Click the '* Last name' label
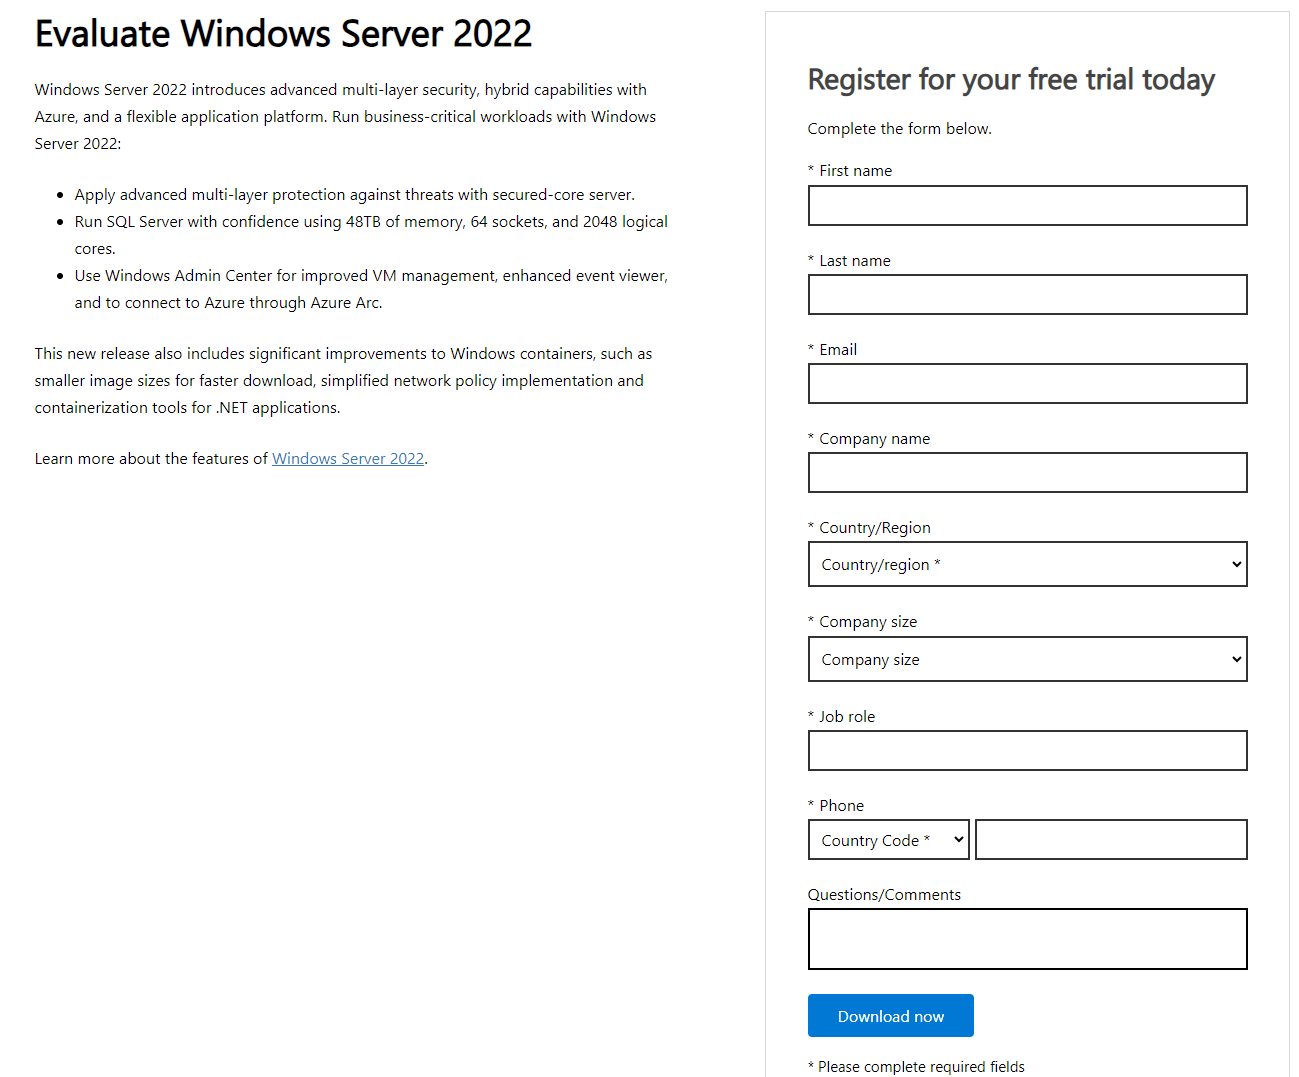 (849, 261)
